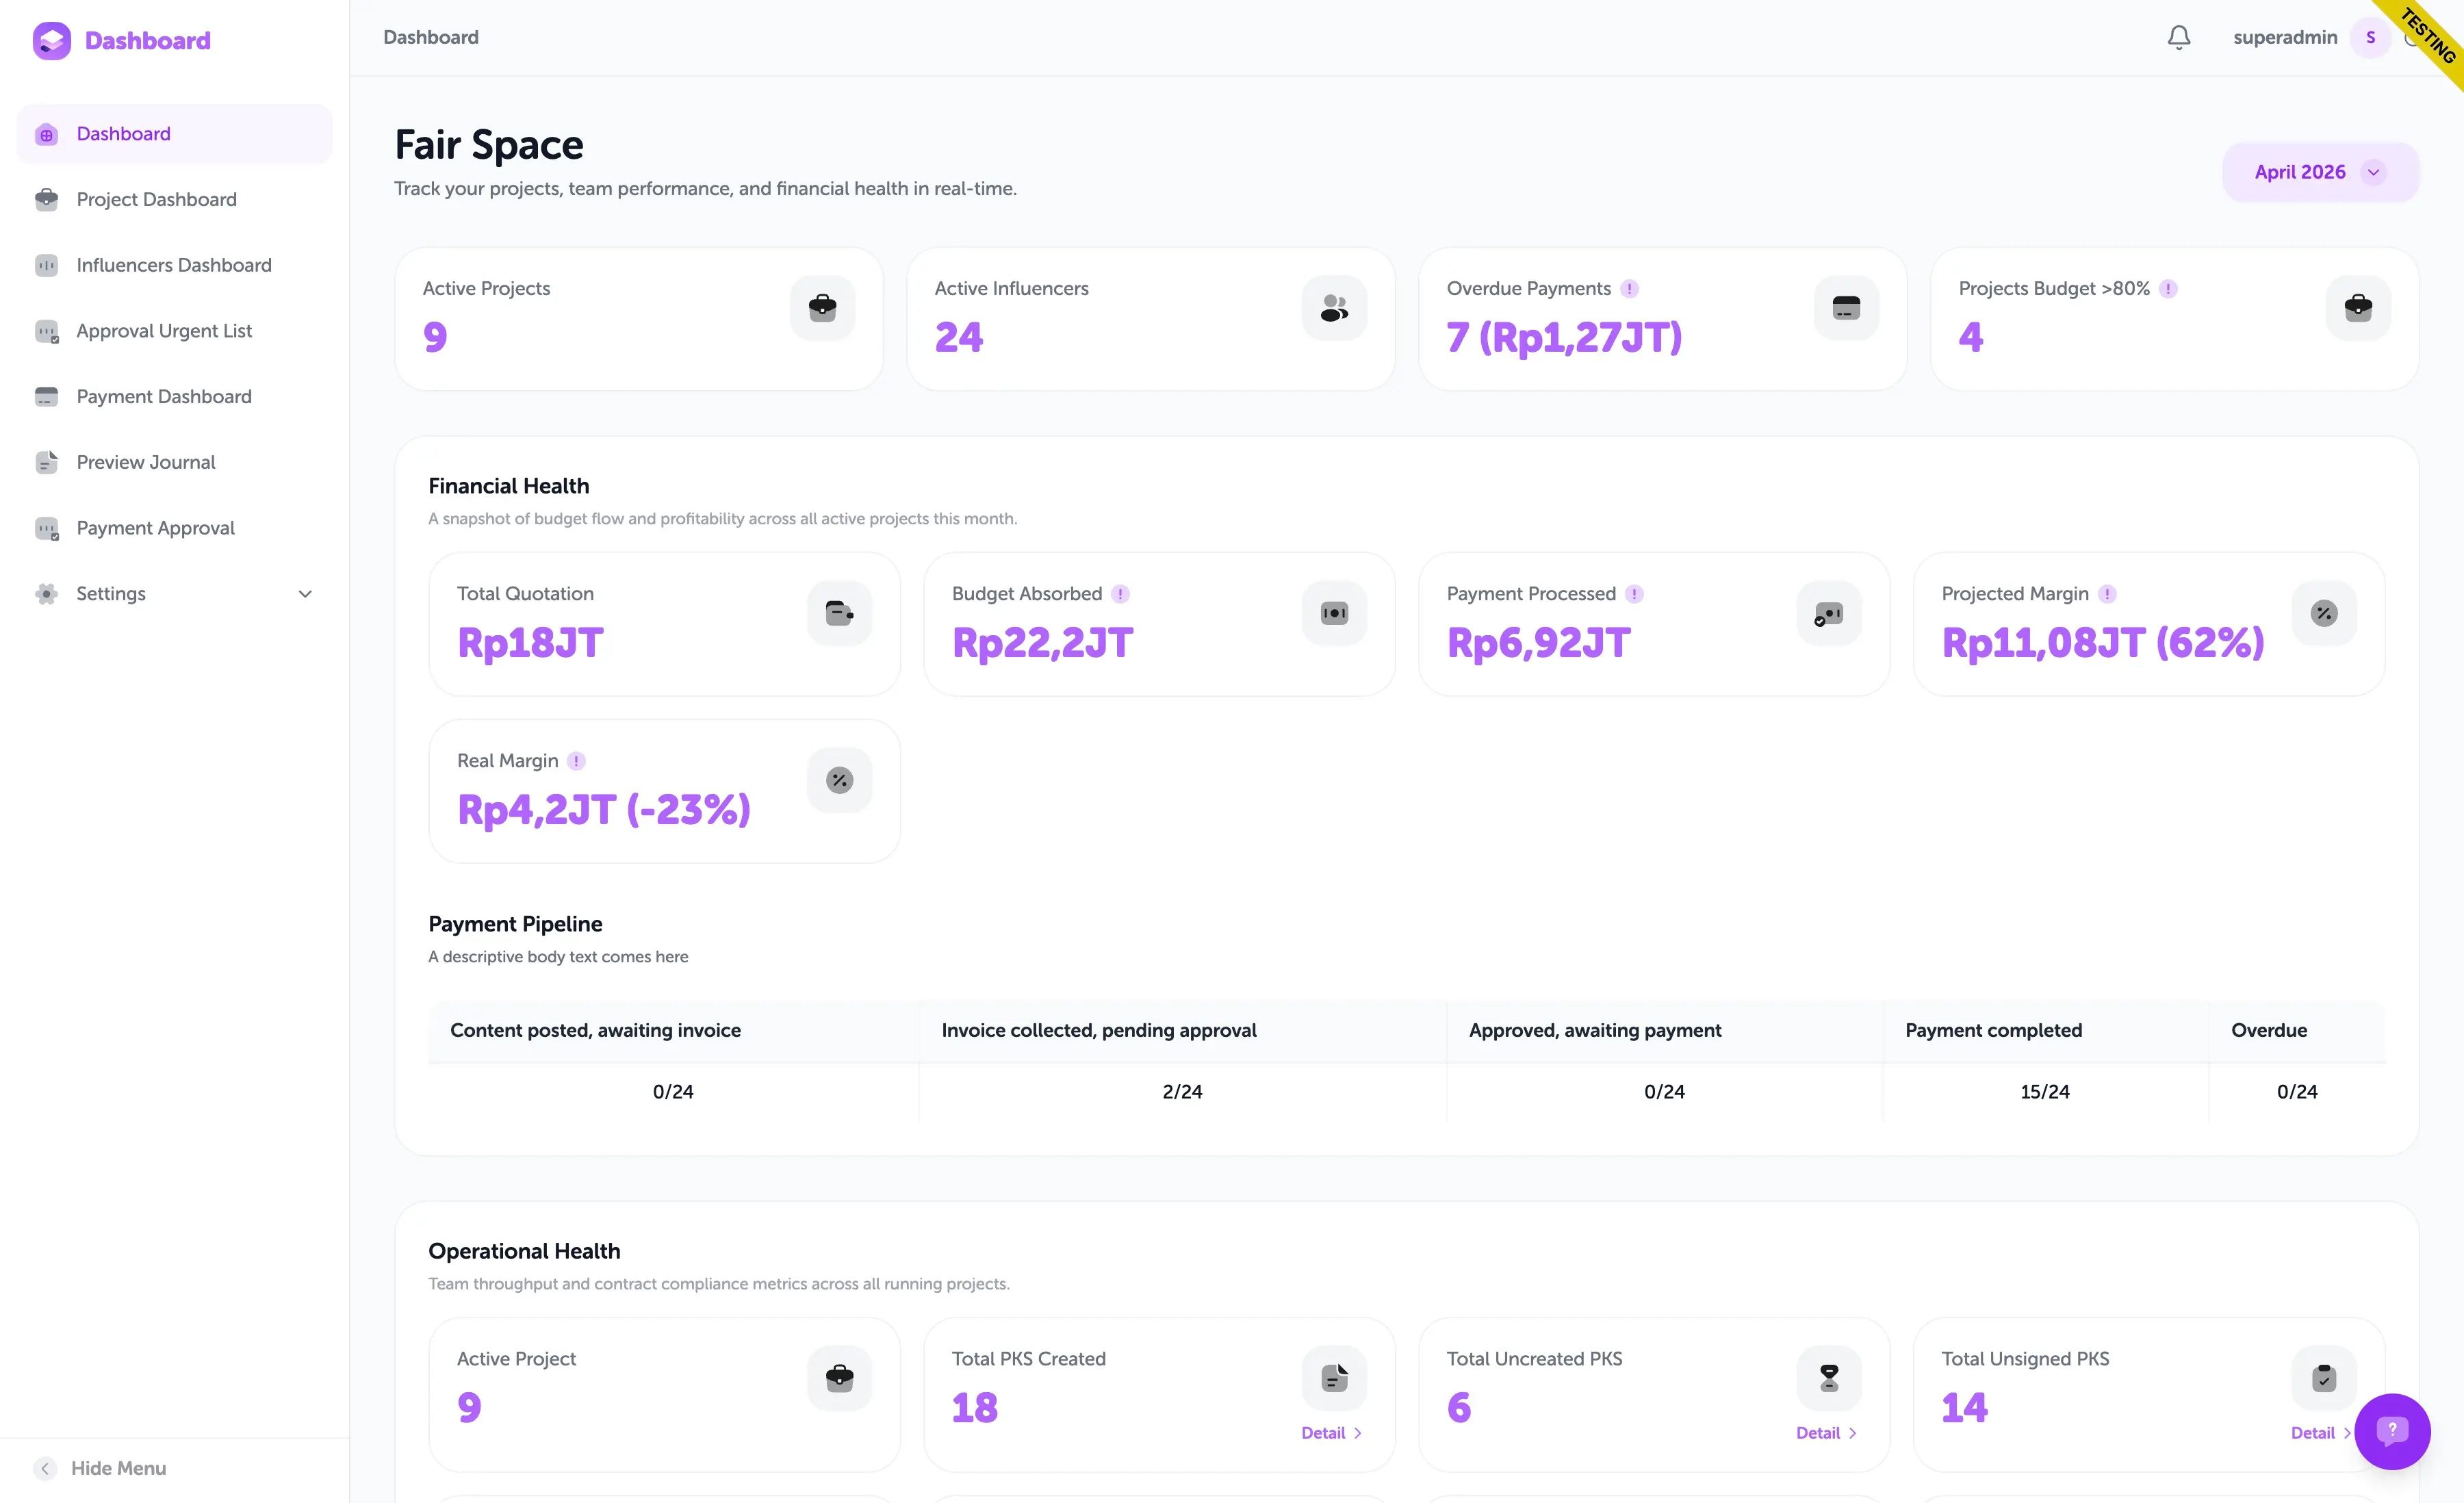The width and height of the screenshot is (2464, 1503).
Task: Click the Dashboard breadcrumb in the top bar
Action: coord(431,38)
